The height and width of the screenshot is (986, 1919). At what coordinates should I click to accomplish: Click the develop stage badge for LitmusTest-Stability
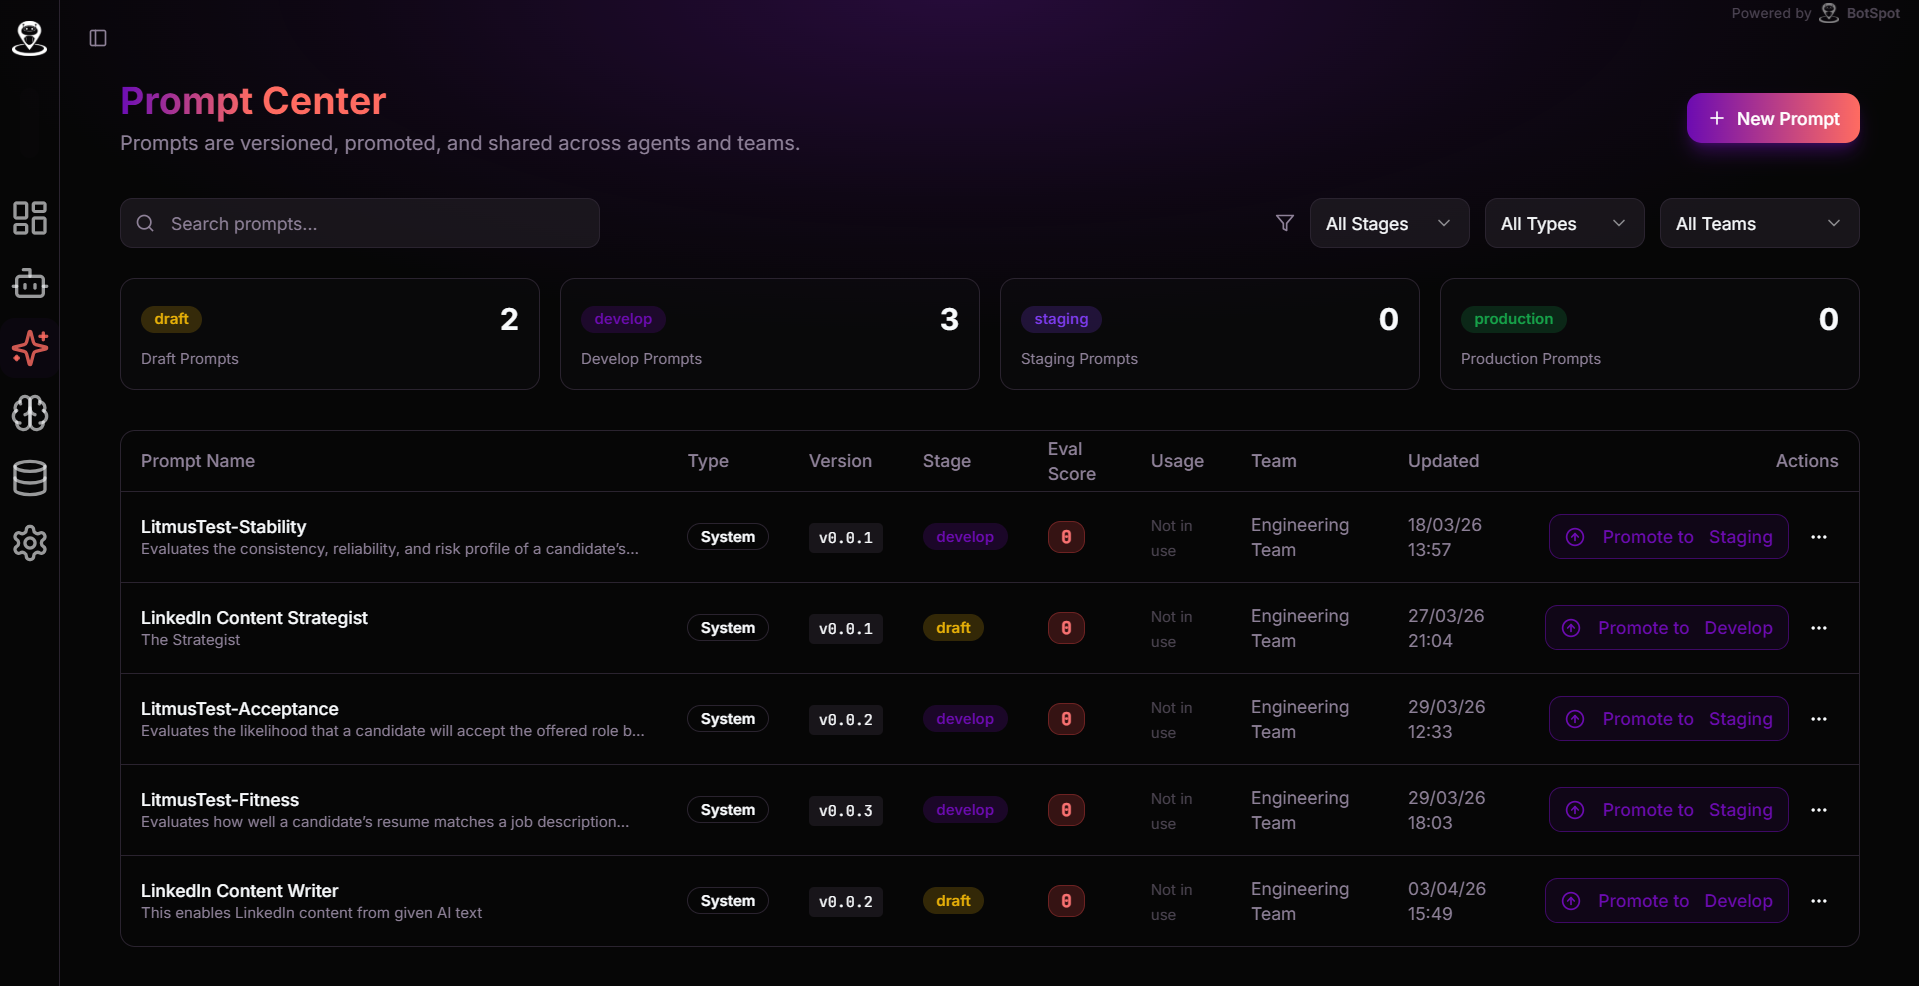(965, 537)
